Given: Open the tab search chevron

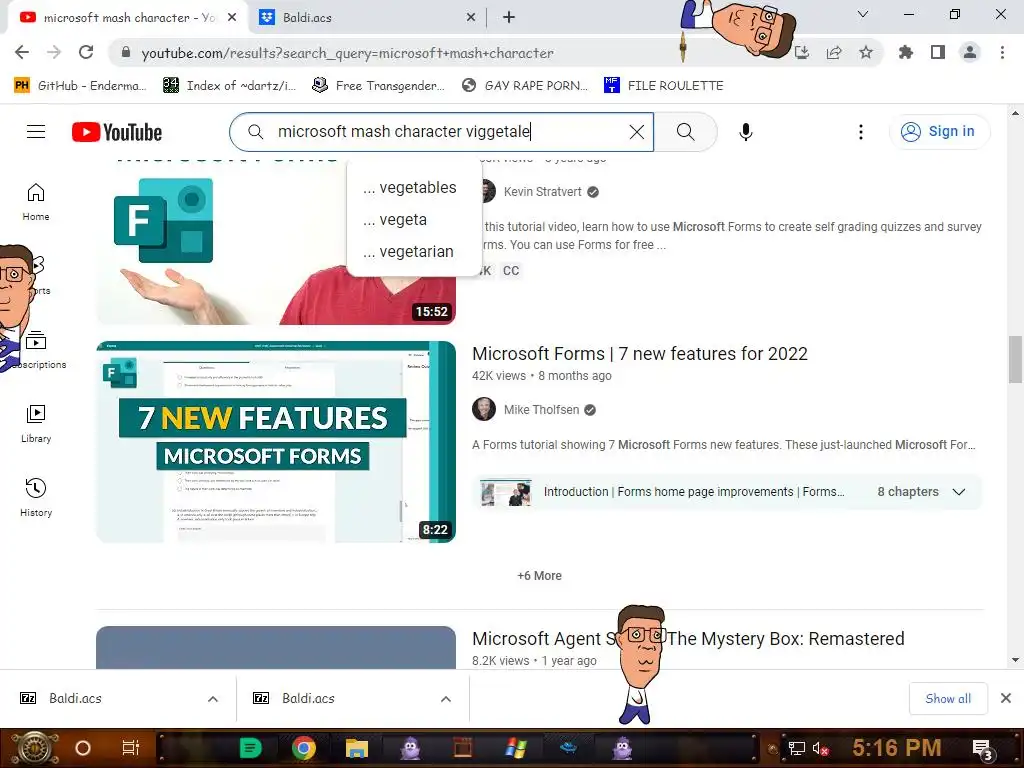Looking at the screenshot, I should 863,14.
